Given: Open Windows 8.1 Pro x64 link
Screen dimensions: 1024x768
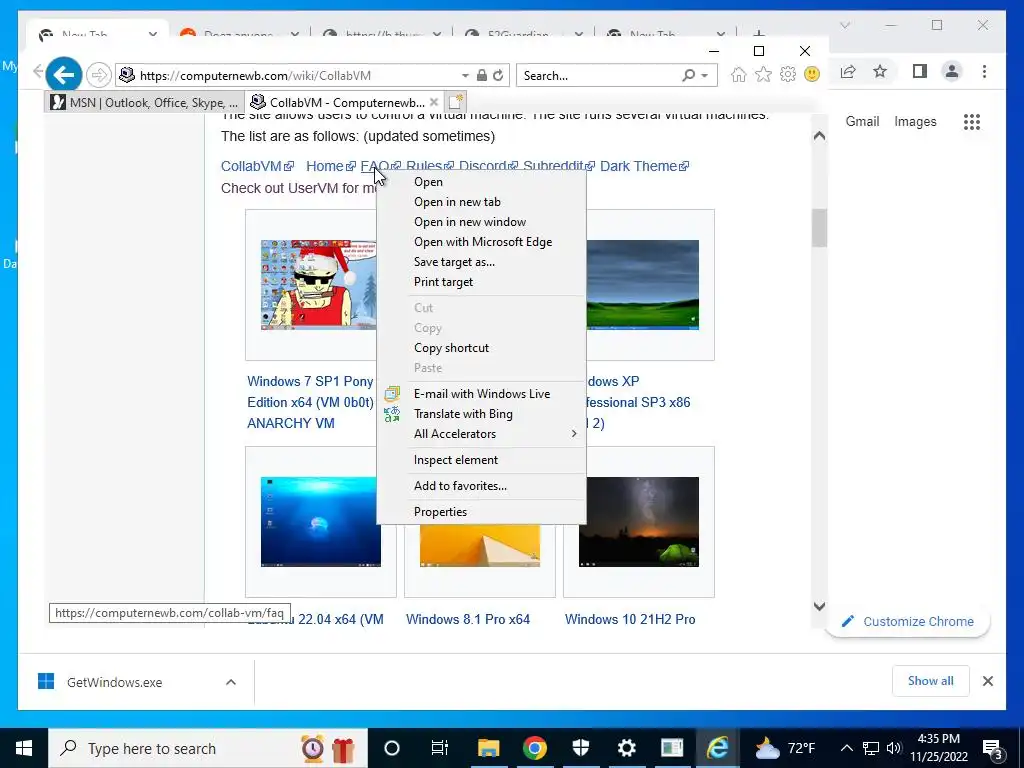Looking at the screenshot, I should click(468, 619).
